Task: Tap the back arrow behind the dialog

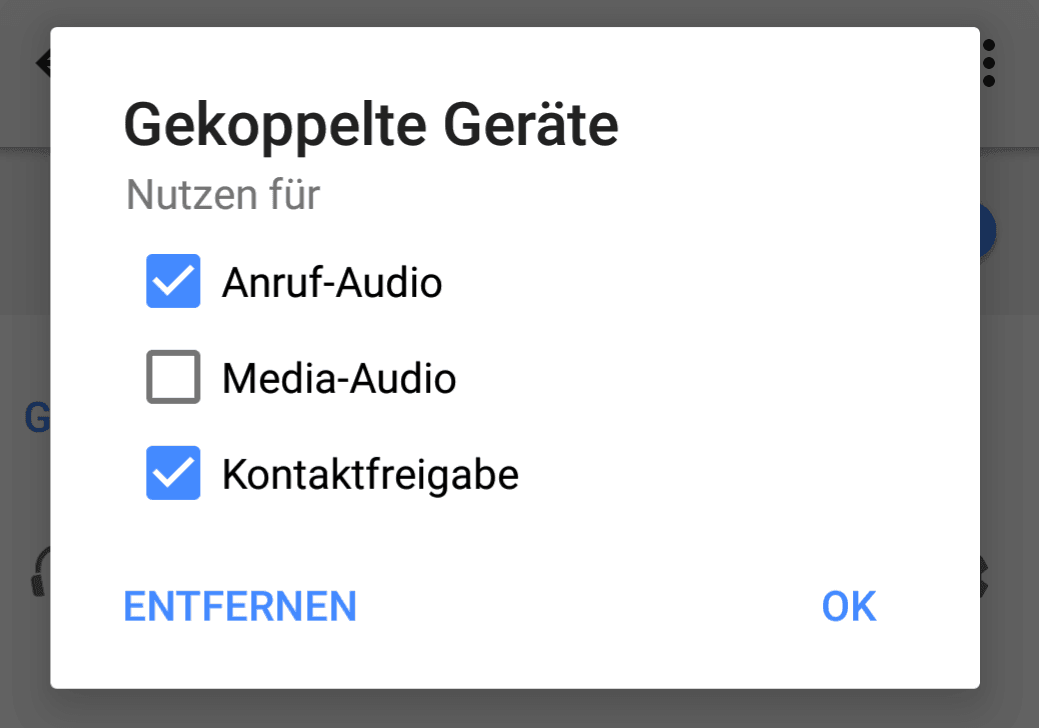Action: tap(42, 63)
